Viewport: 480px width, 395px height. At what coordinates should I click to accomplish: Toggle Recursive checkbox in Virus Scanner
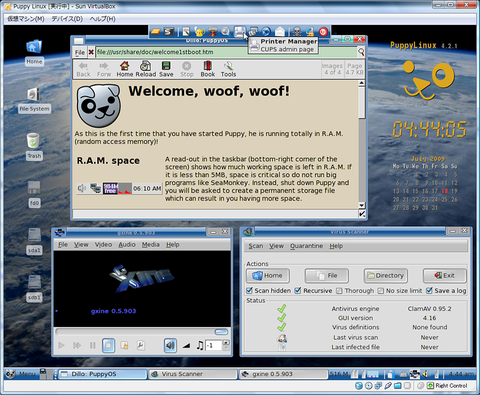(298, 290)
